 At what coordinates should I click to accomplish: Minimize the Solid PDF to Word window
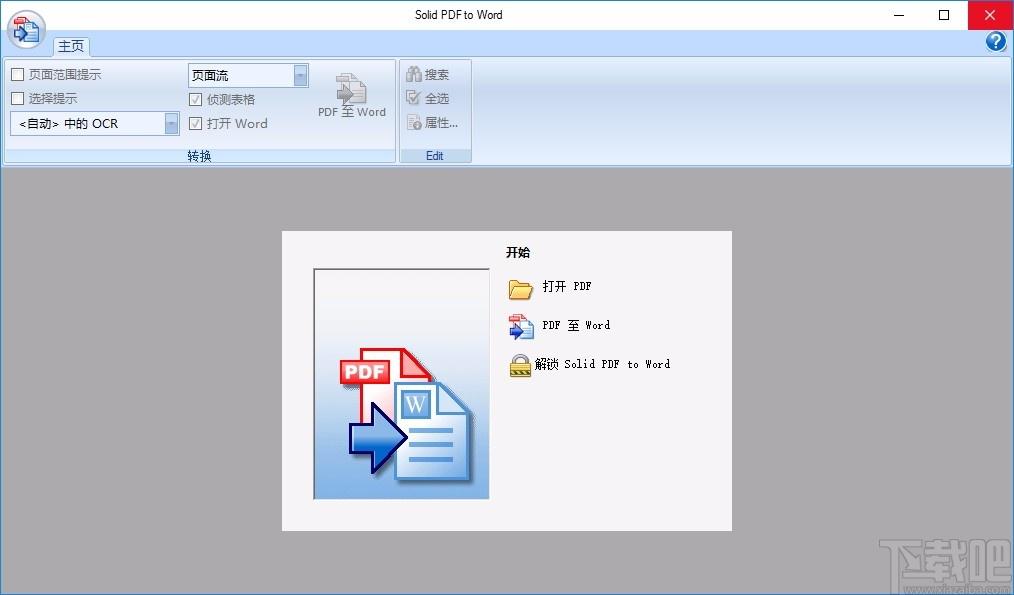(x=899, y=15)
